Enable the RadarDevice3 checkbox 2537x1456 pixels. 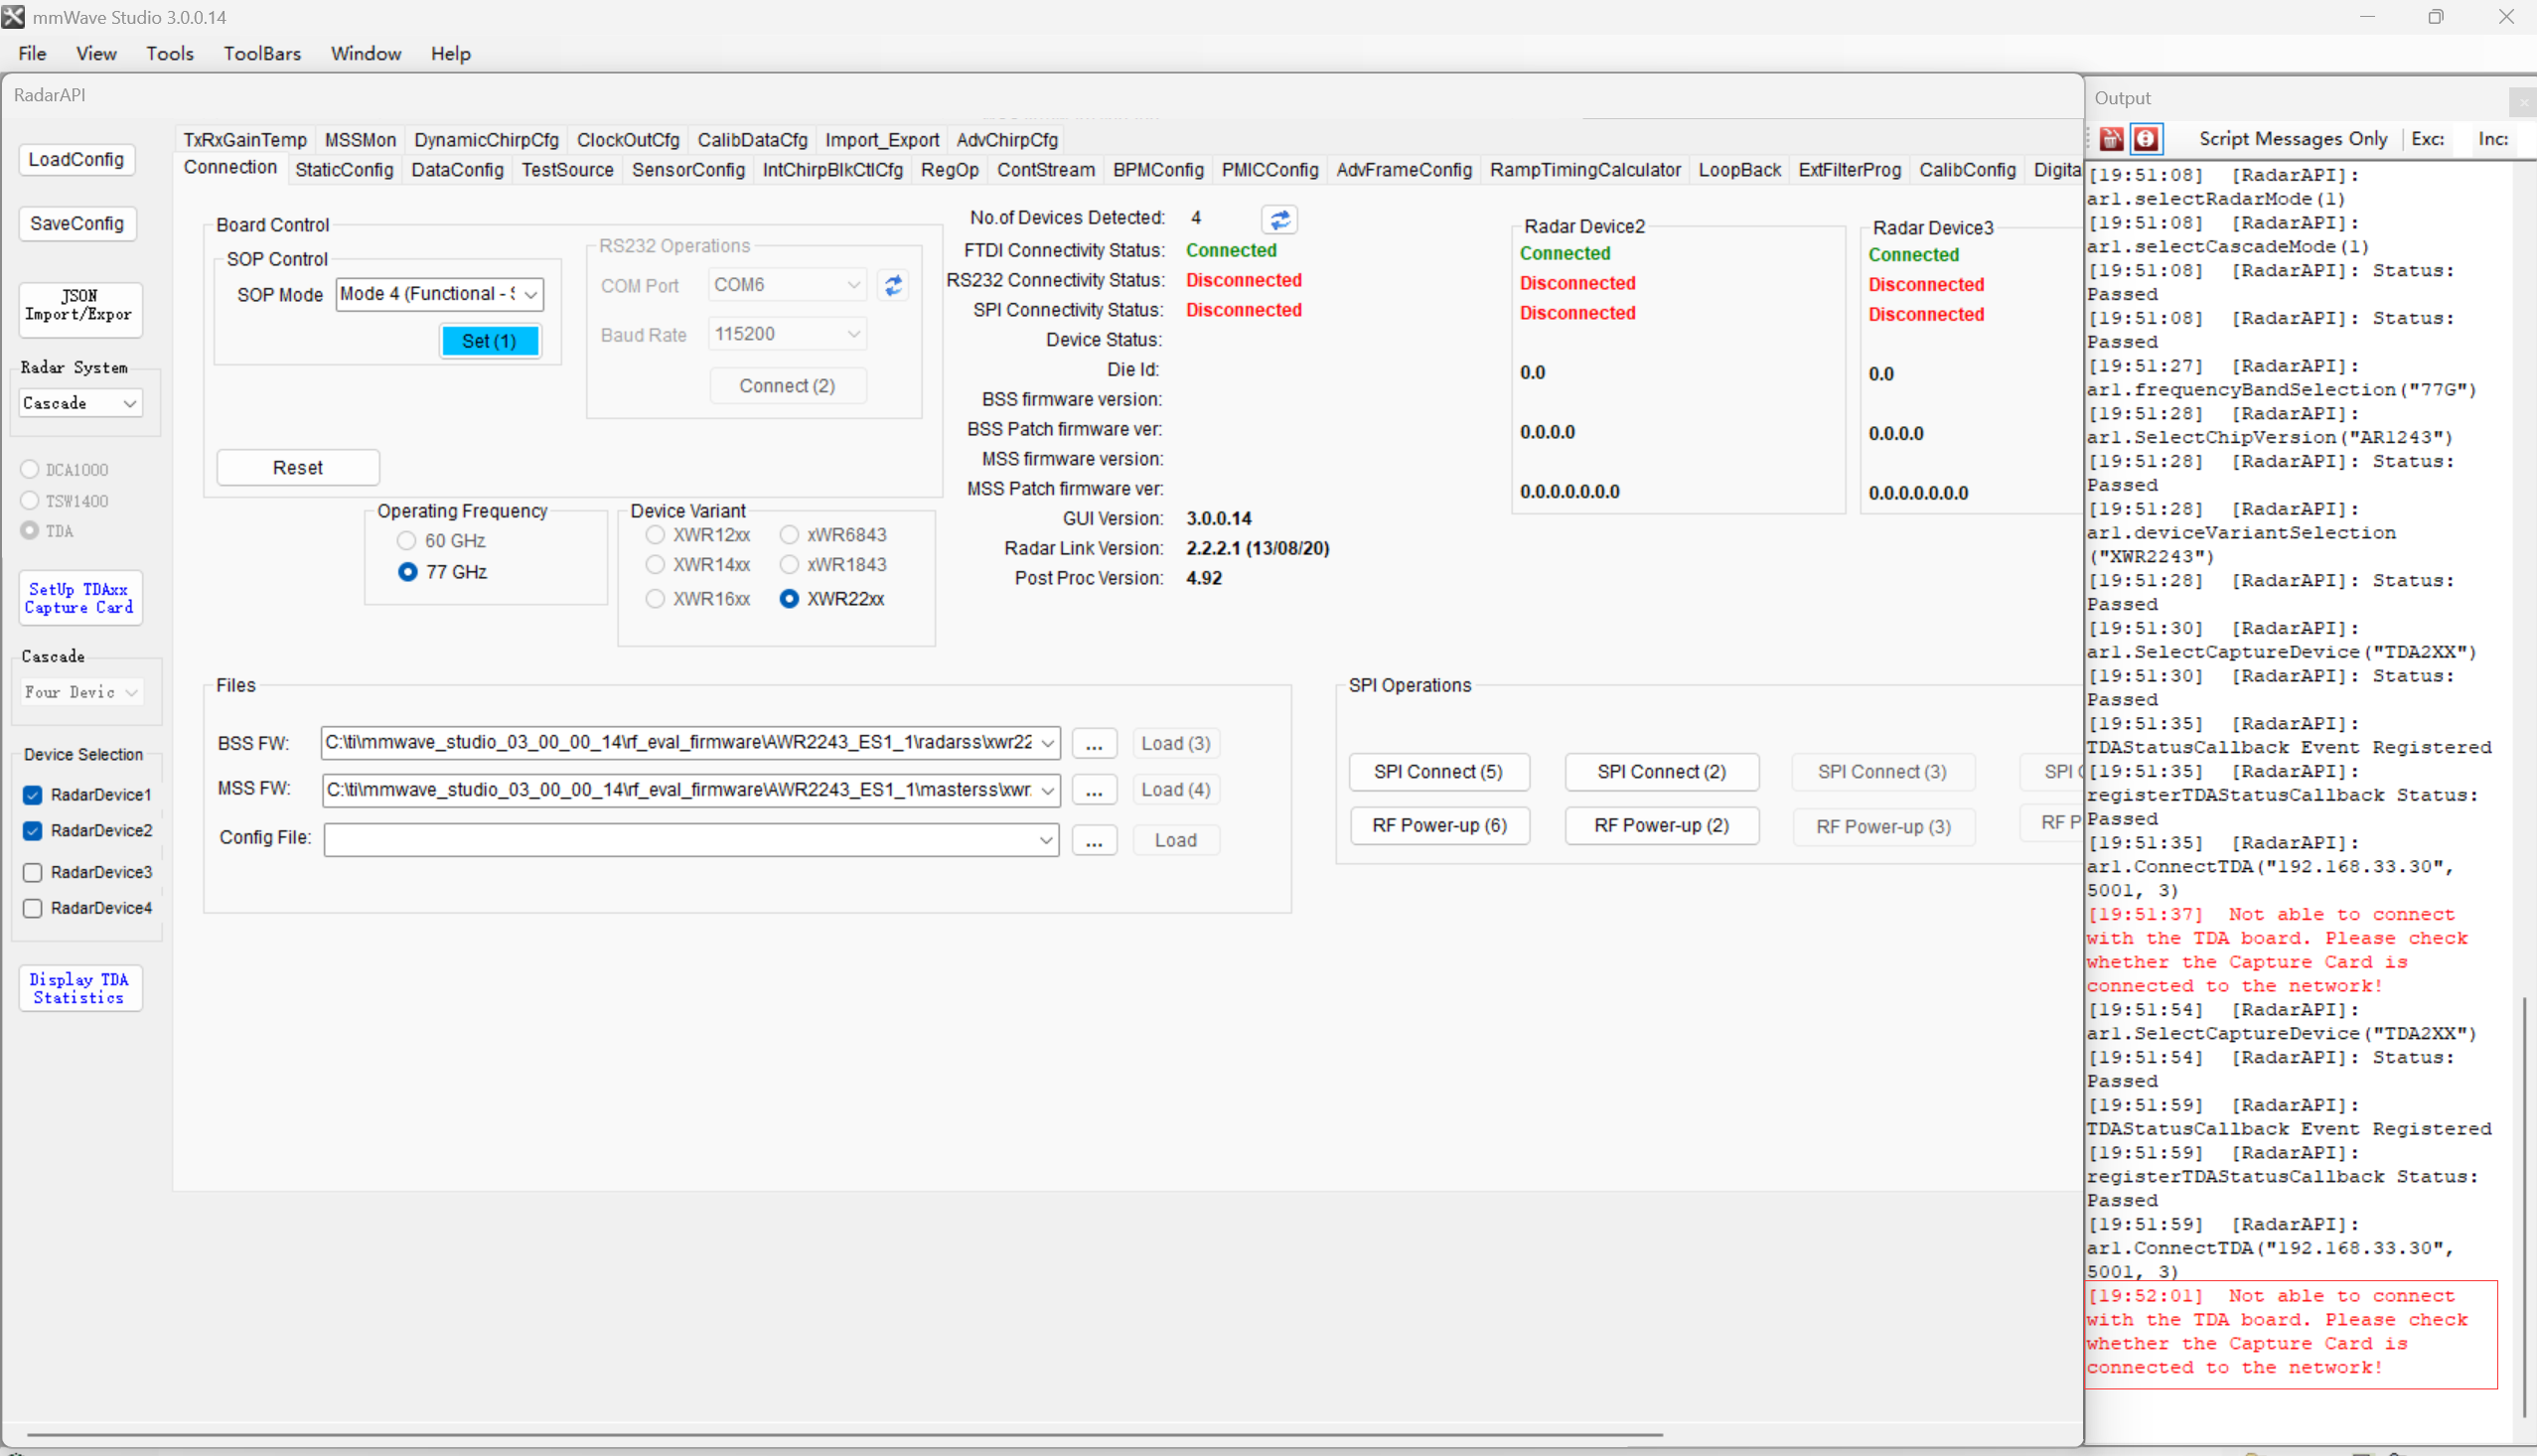[x=33, y=873]
